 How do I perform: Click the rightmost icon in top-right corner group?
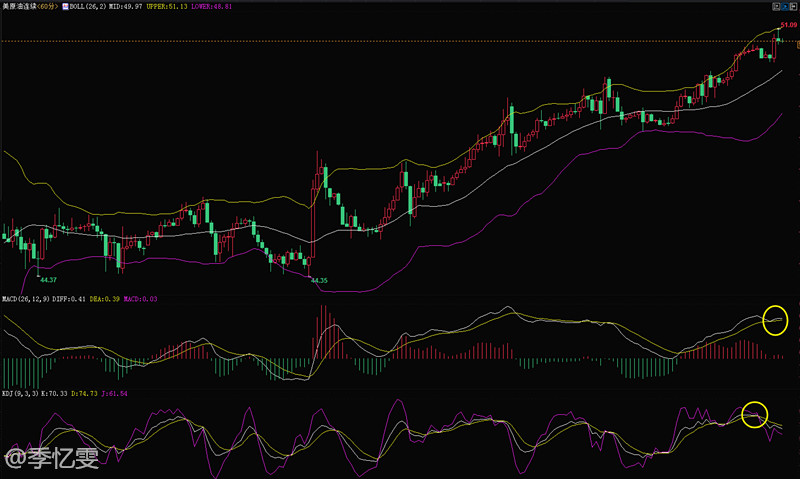tap(794, 5)
